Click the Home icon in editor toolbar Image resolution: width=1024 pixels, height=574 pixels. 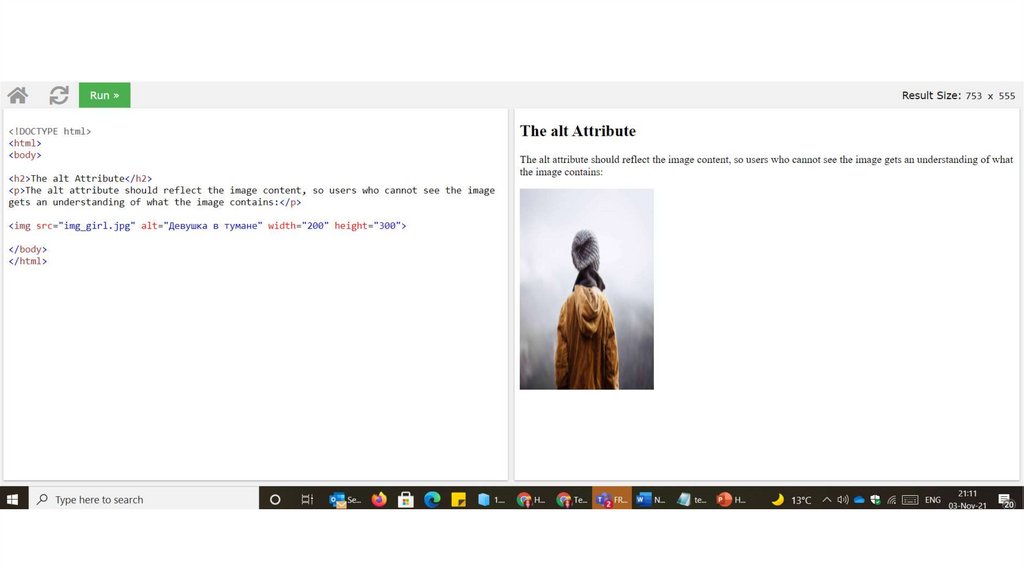[x=18, y=95]
